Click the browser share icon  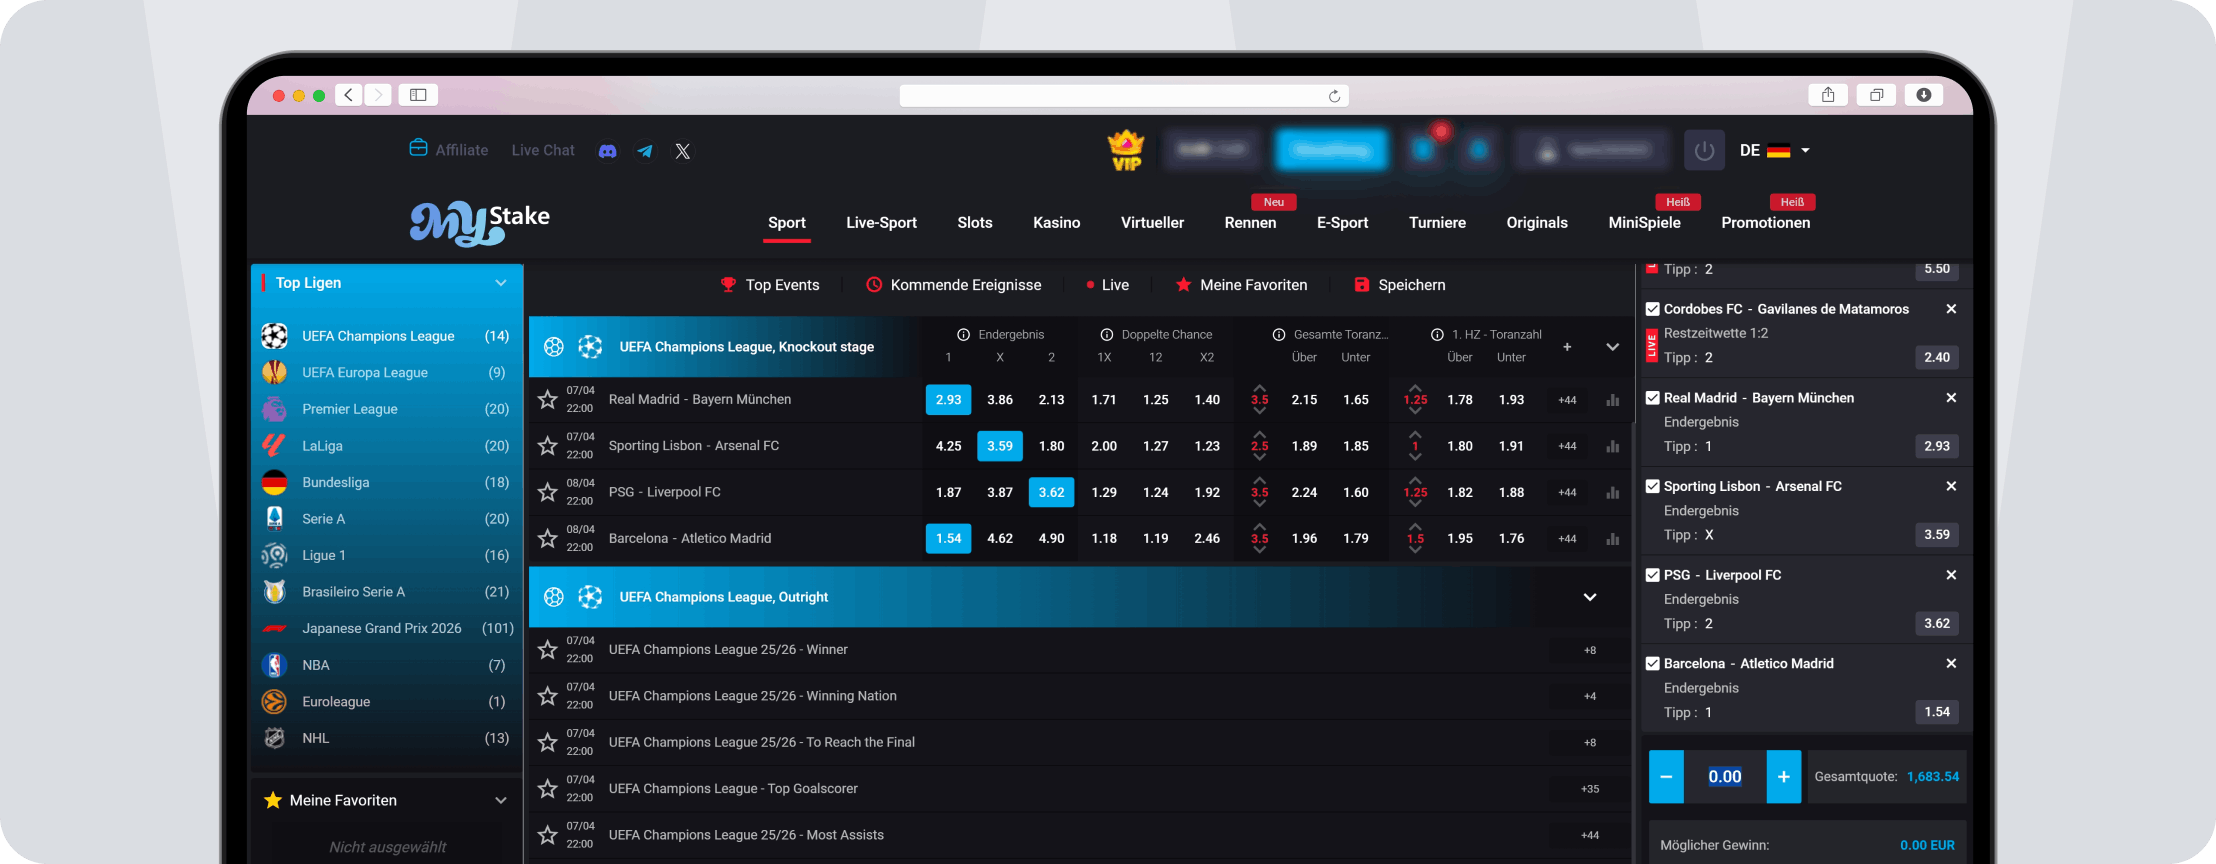(x=1828, y=95)
